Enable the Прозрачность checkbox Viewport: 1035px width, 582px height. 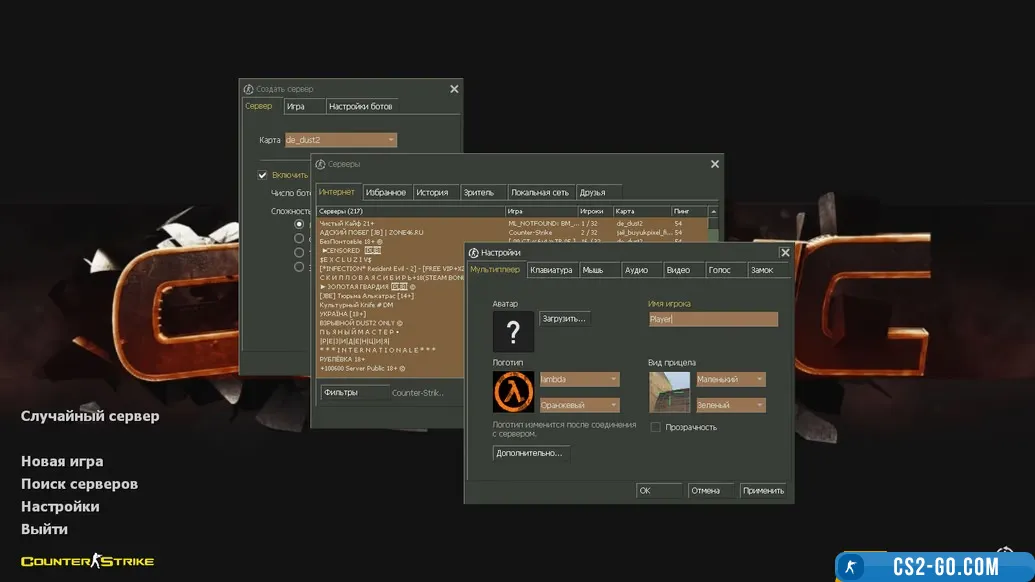656,427
